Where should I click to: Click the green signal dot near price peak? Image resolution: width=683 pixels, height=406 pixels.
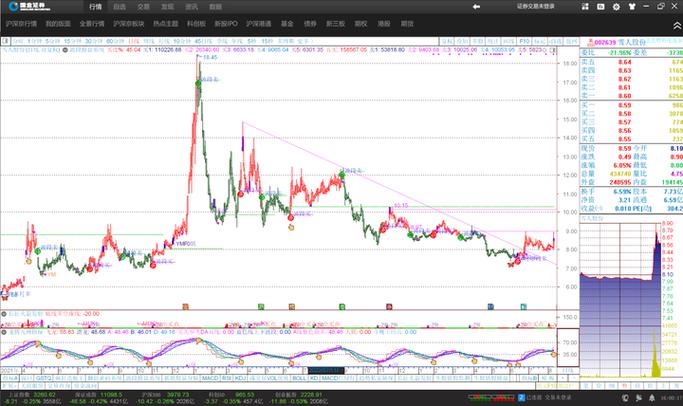198,83
